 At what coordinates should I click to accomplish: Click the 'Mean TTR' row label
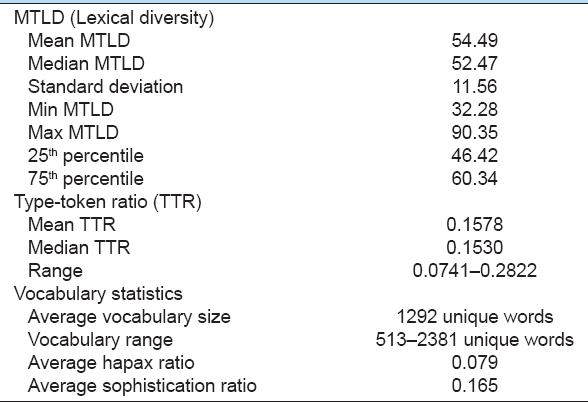pyautogui.click(x=72, y=225)
